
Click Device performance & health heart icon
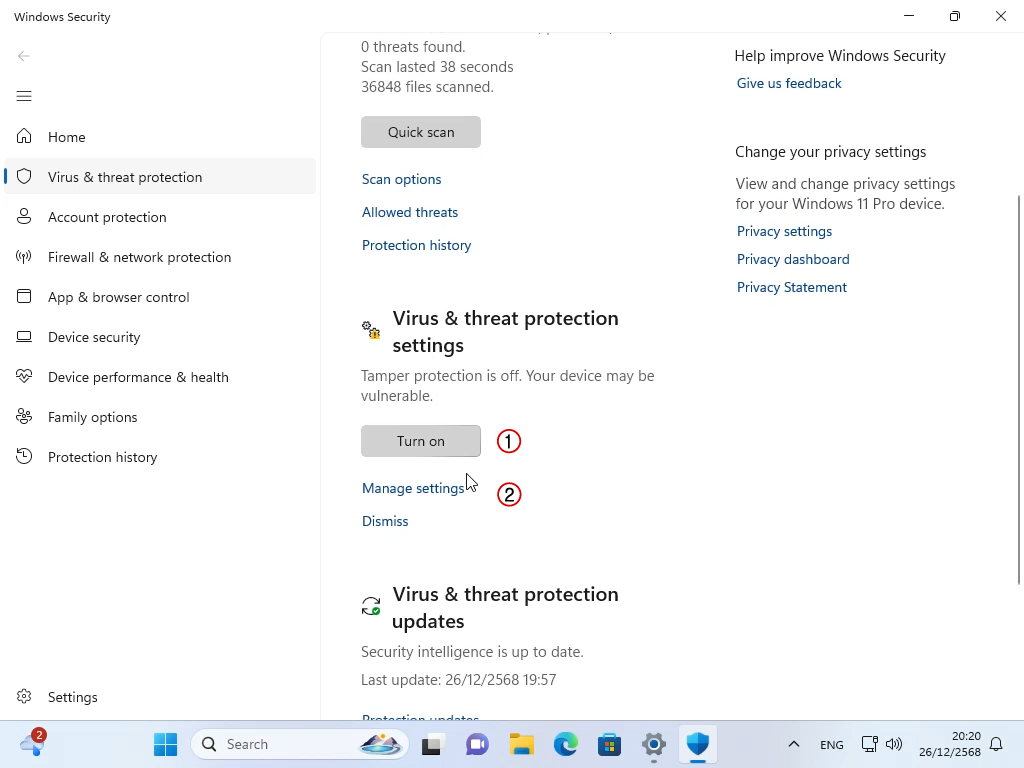(x=24, y=377)
